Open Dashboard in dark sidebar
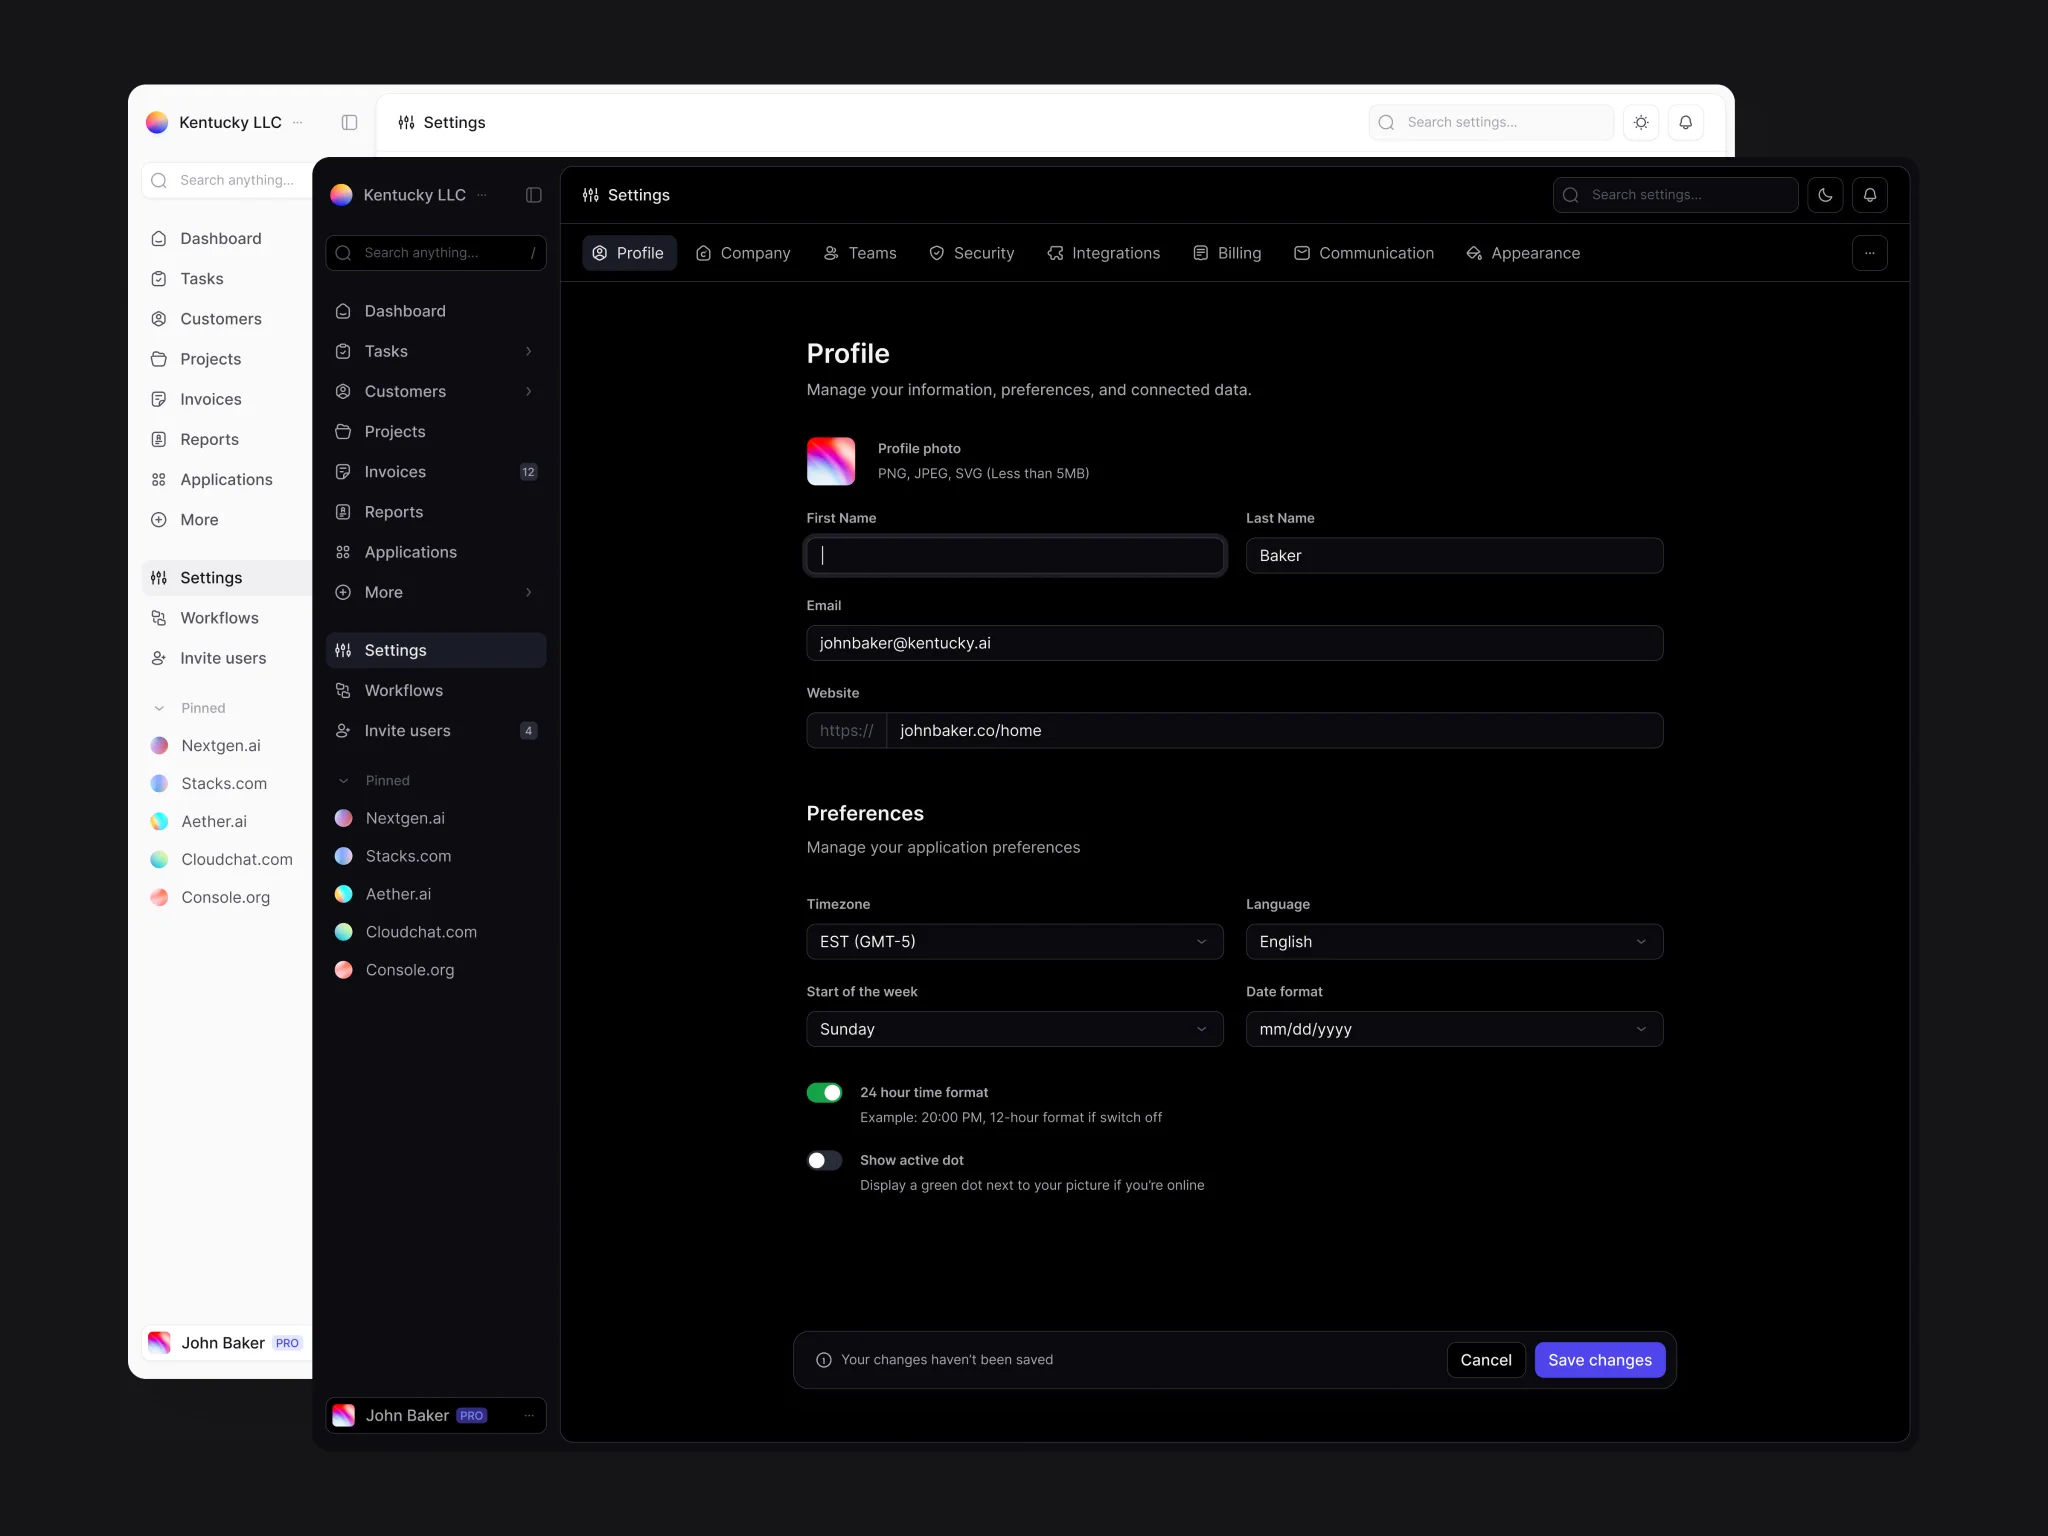Viewport: 2048px width, 1536px height. (436, 311)
